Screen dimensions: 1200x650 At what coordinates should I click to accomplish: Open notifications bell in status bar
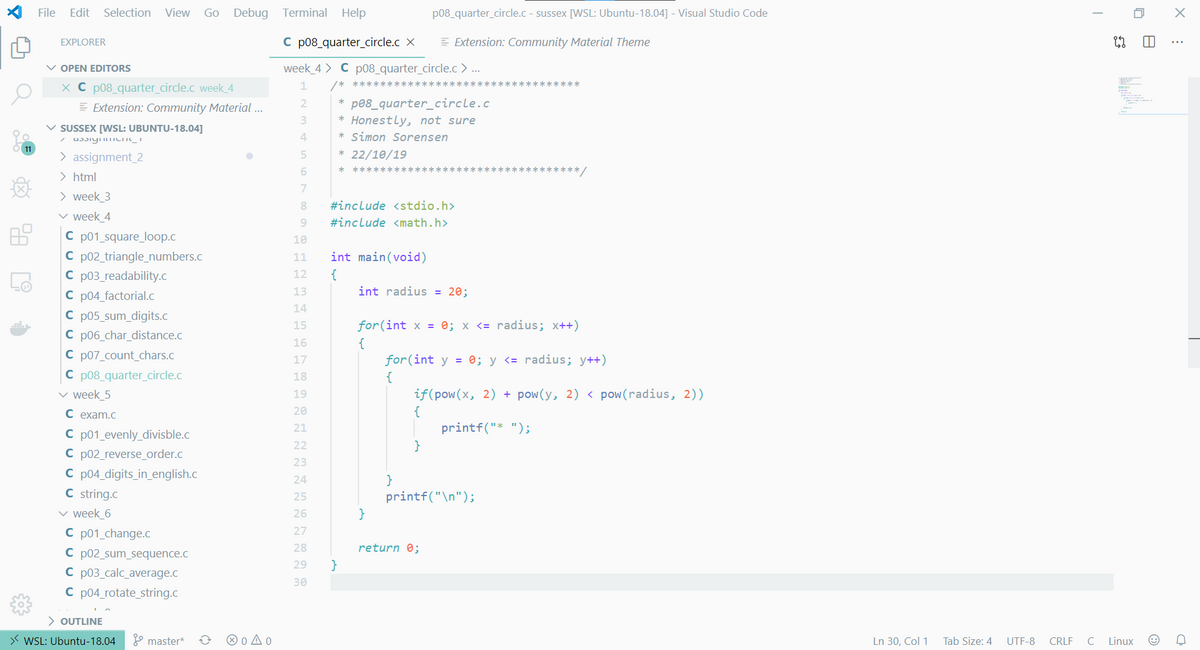pos(1180,640)
